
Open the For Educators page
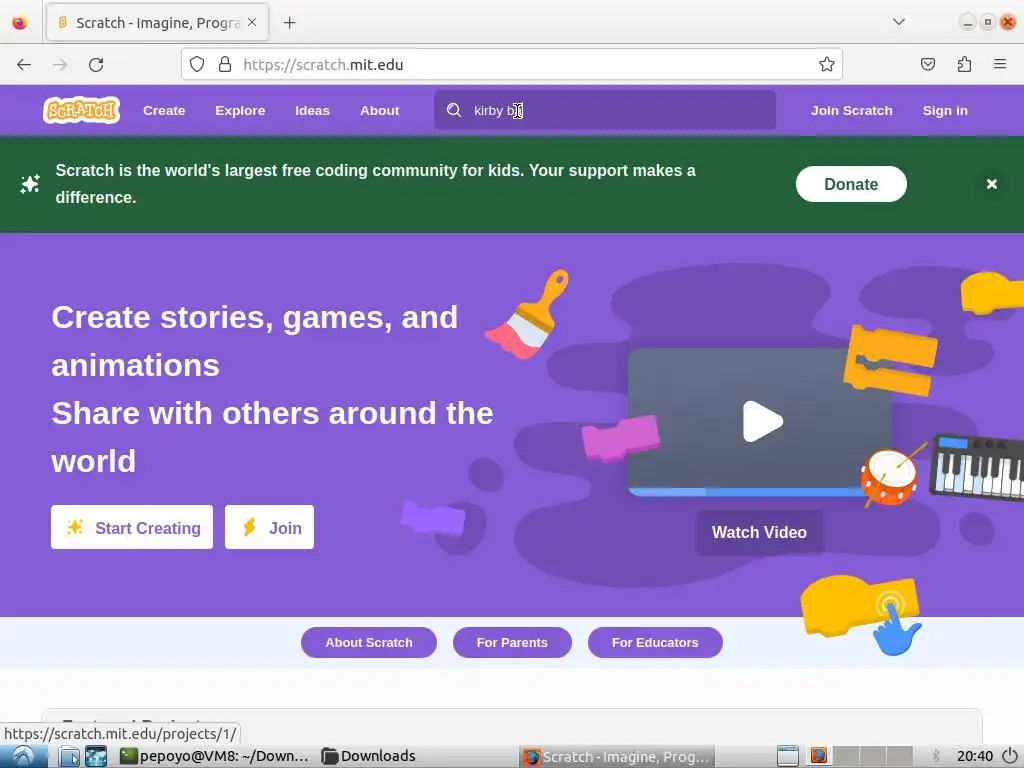coord(655,643)
